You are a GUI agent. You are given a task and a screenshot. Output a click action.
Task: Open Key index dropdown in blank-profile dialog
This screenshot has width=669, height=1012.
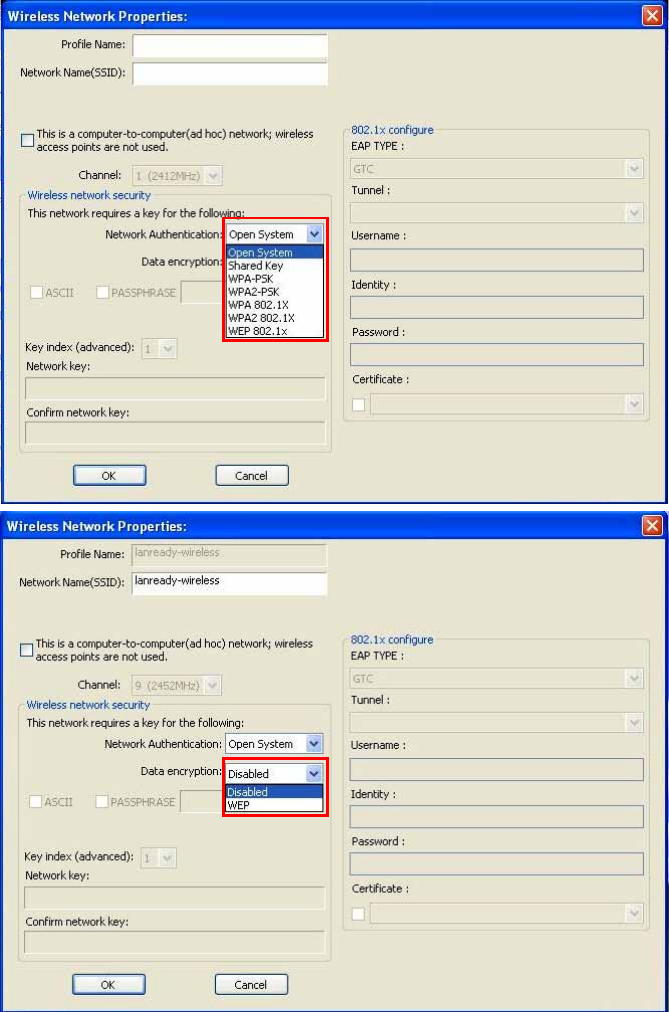pyautogui.click(x=168, y=349)
